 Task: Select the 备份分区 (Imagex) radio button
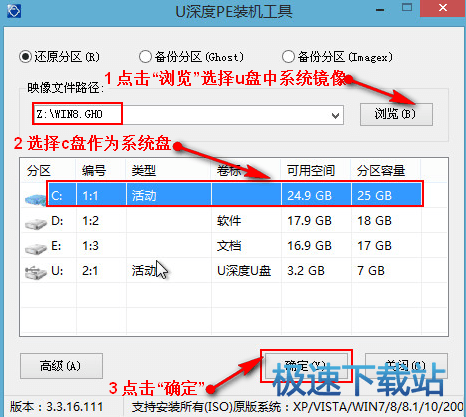click(x=288, y=57)
